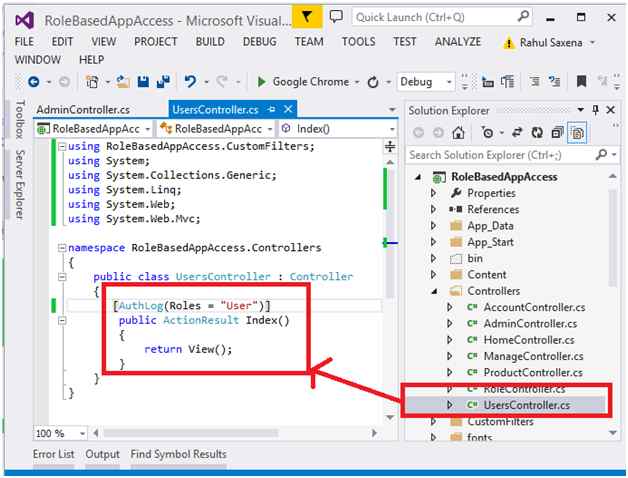Pin the UsersController.cs tab
Screen dimensions: 628x478
pyautogui.click(x=272, y=109)
